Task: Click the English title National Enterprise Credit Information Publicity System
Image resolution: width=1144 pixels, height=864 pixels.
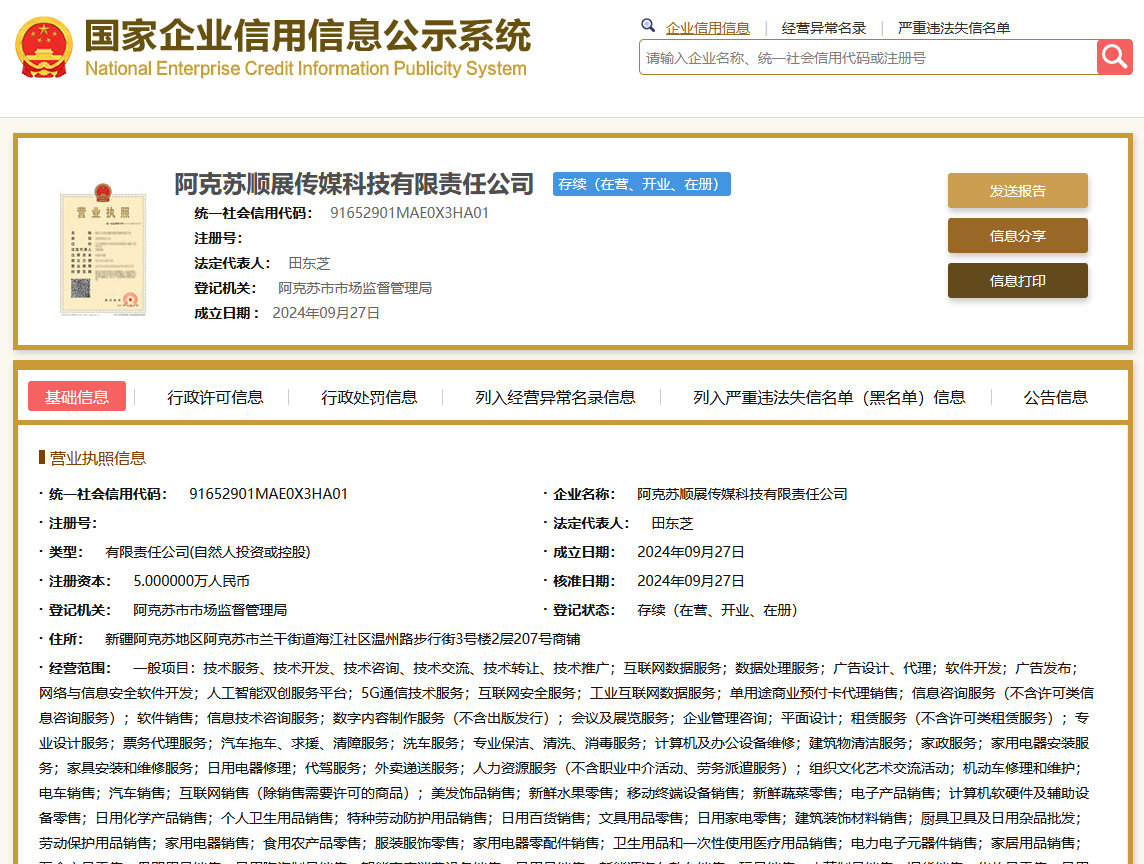Action: pos(306,69)
